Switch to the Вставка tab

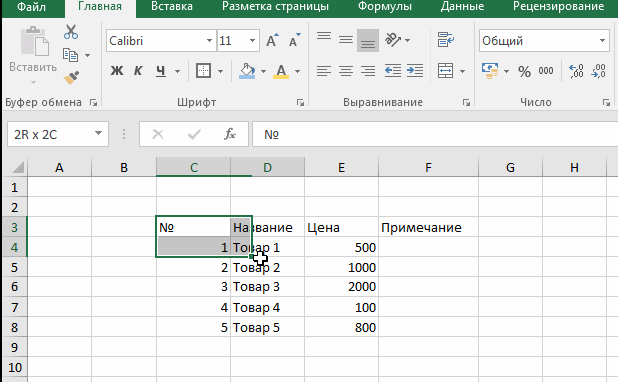click(172, 7)
